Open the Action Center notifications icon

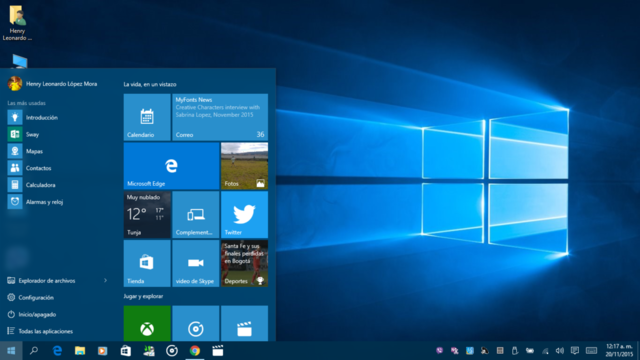point(575,351)
